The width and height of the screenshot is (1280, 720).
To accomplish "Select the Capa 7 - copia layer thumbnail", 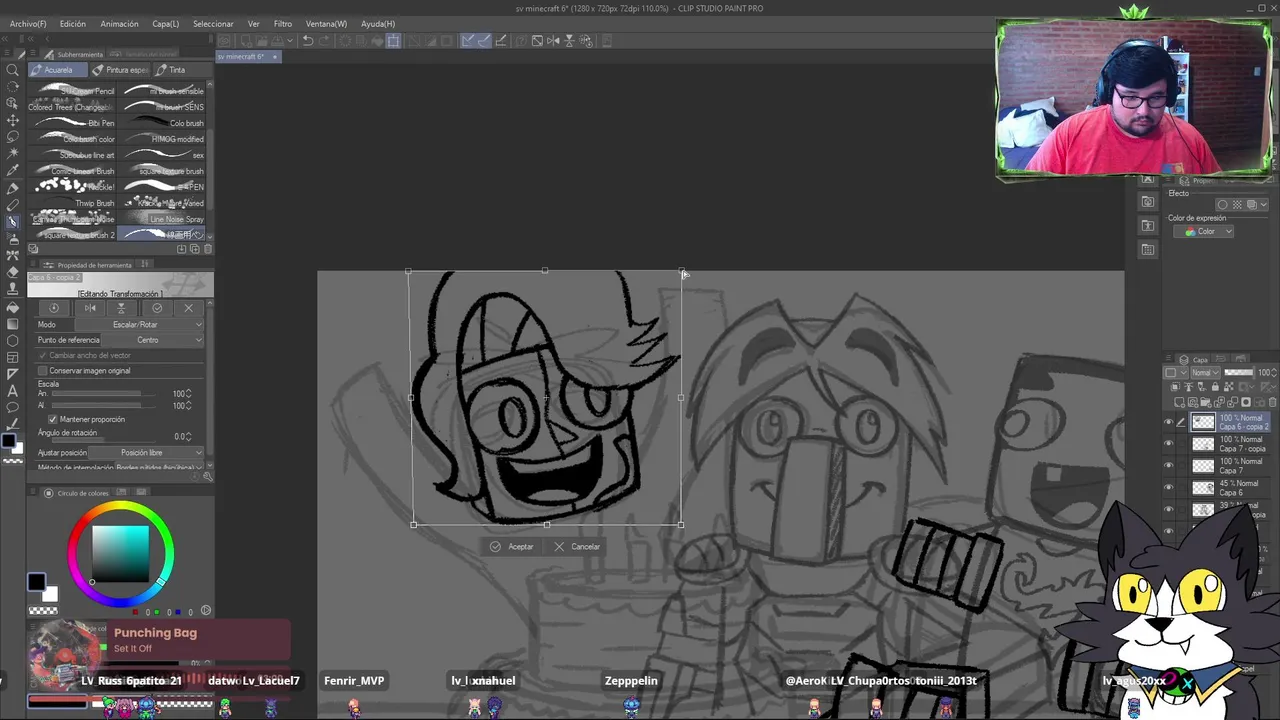I will tap(1203, 444).
